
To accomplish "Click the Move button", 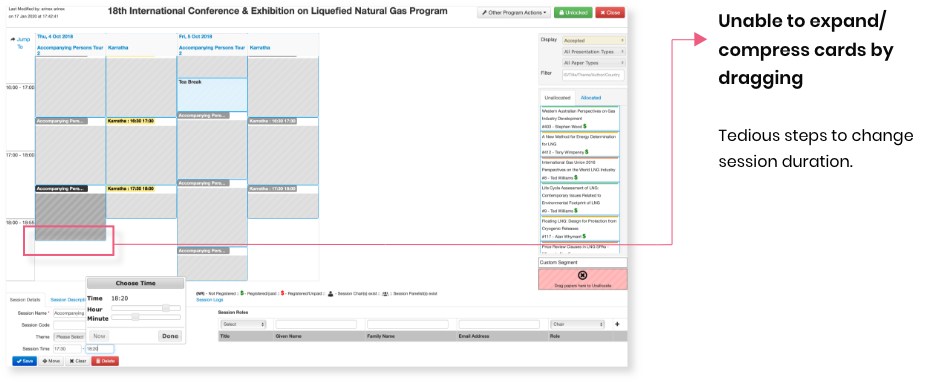I will 51,361.
